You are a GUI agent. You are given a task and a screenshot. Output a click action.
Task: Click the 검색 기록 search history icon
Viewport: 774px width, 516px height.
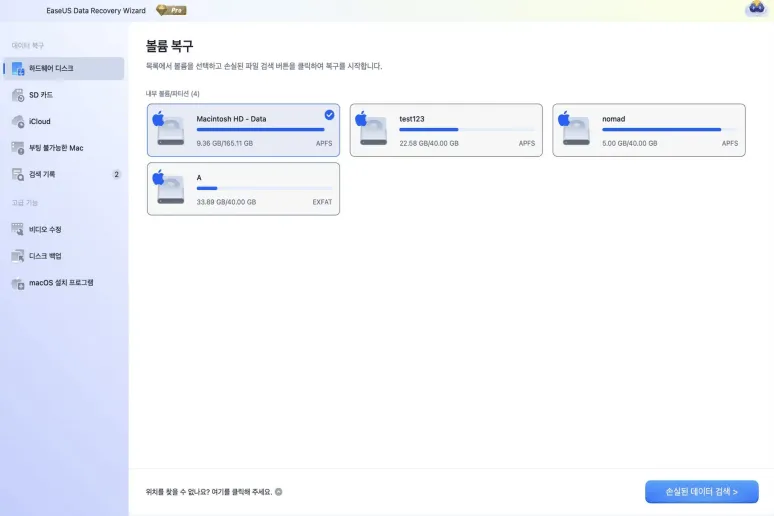click(17, 174)
